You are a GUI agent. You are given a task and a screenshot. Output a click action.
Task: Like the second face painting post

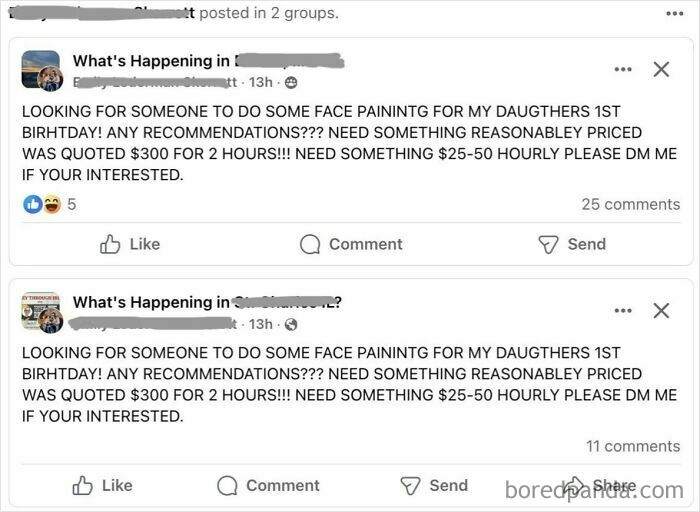point(102,486)
